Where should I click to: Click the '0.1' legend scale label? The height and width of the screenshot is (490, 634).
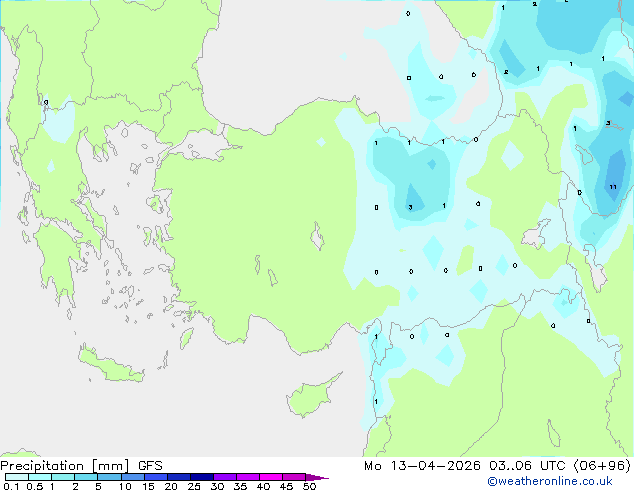pos(11,486)
